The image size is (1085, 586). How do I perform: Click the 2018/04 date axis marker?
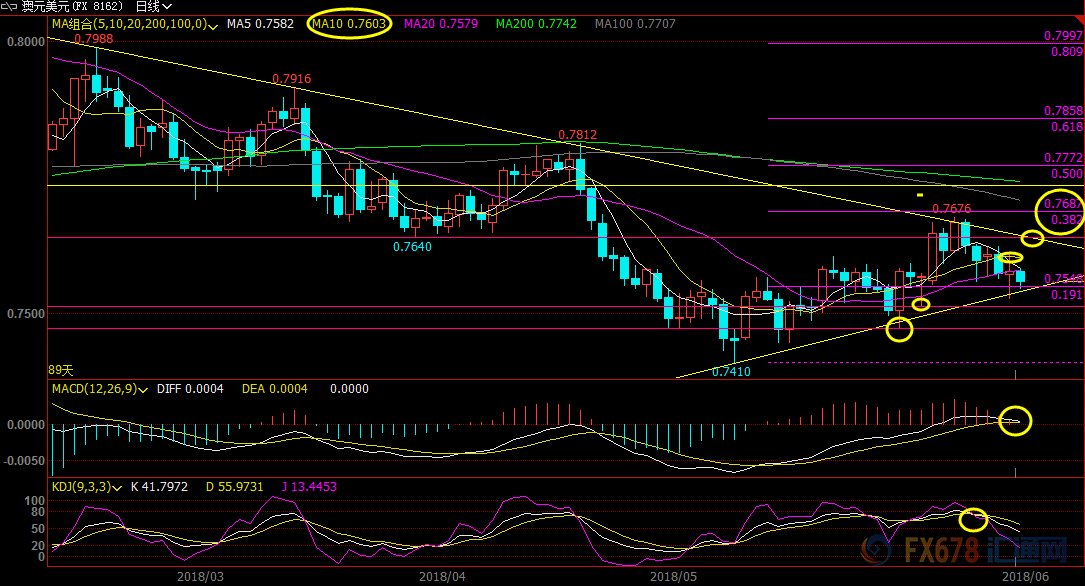pyautogui.click(x=442, y=576)
